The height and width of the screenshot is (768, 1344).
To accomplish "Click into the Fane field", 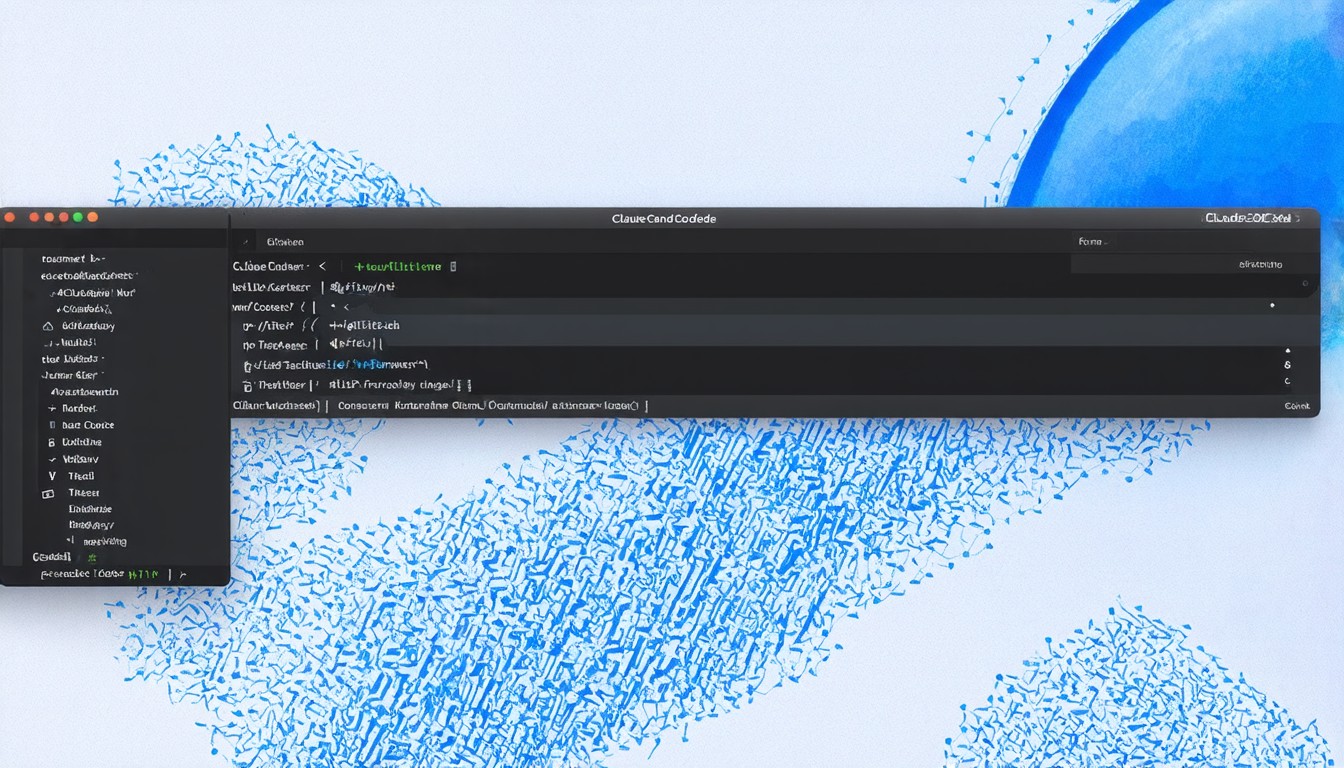I will coord(1194,242).
